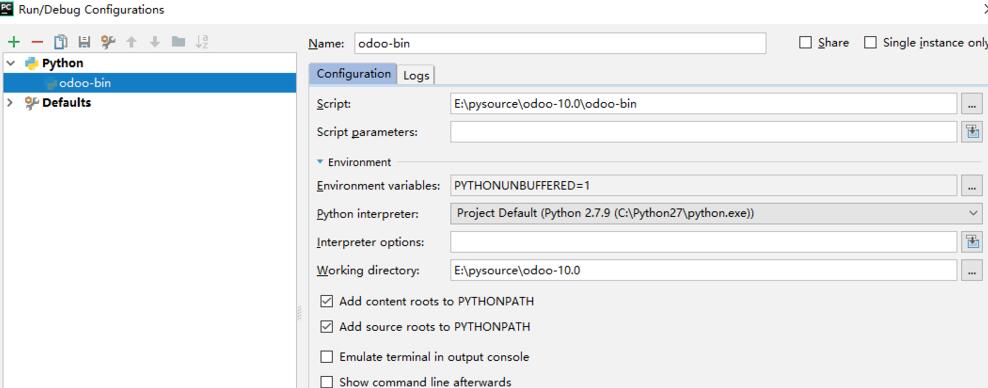988x388 pixels.
Task: Create a new folder with the folder icon
Action: 178,42
